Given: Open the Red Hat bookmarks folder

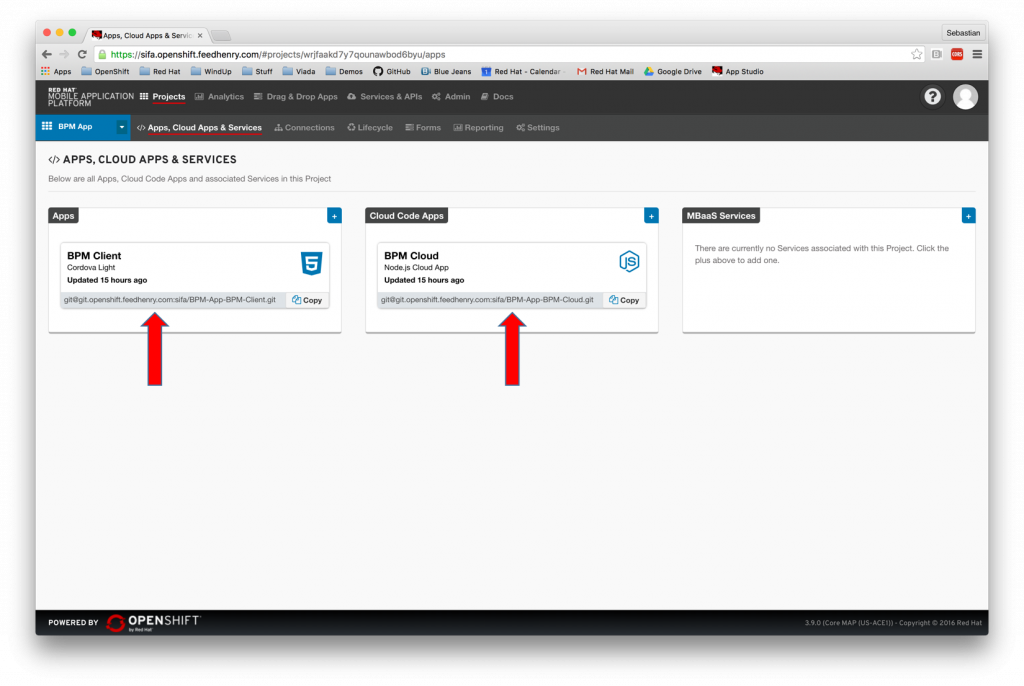Looking at the screenshot, I should click(160, 71).
